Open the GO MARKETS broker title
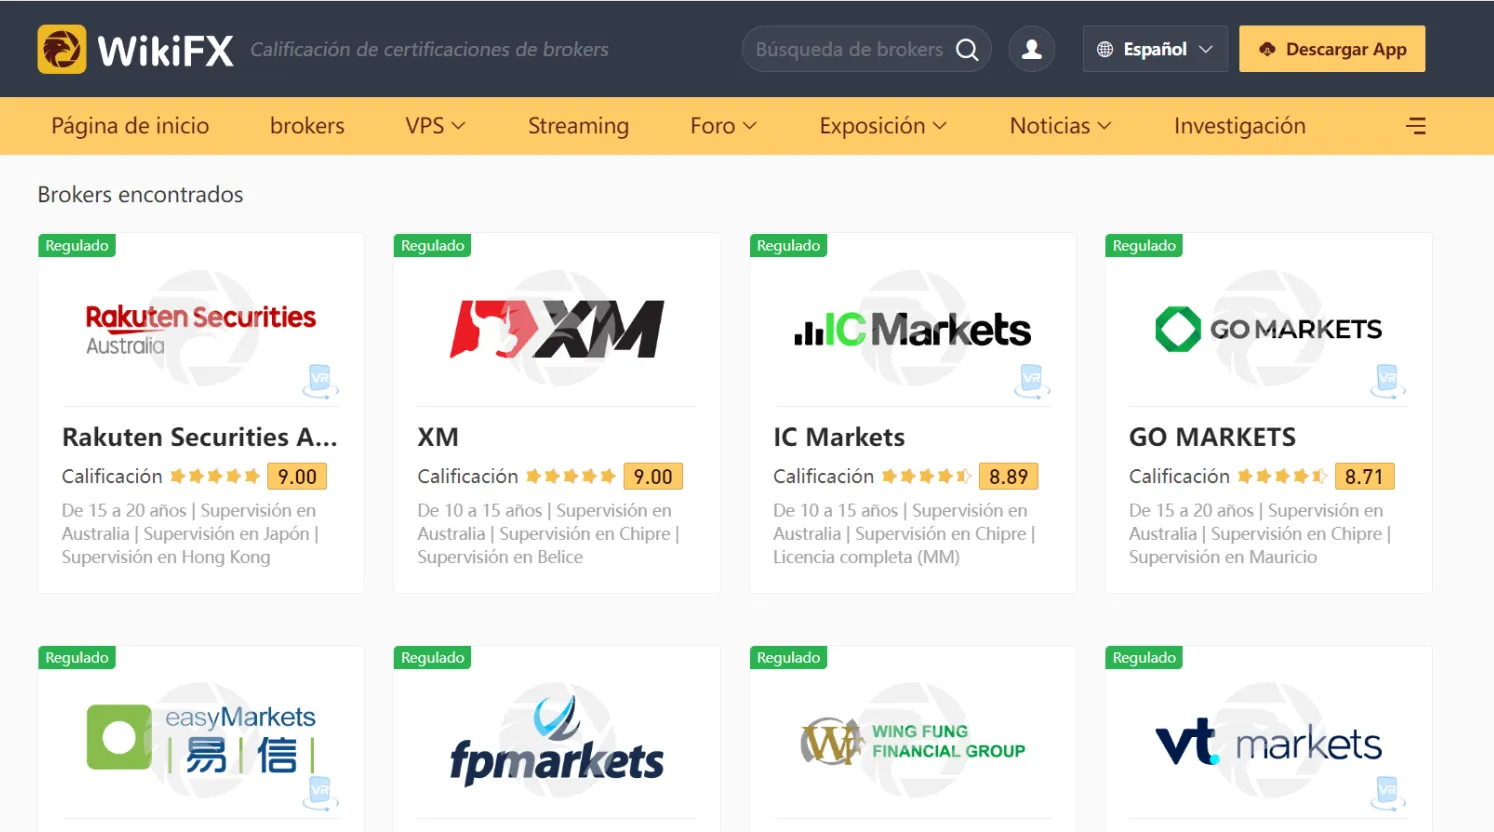This screenshot has width=1494, height=832. [1212, 437]
